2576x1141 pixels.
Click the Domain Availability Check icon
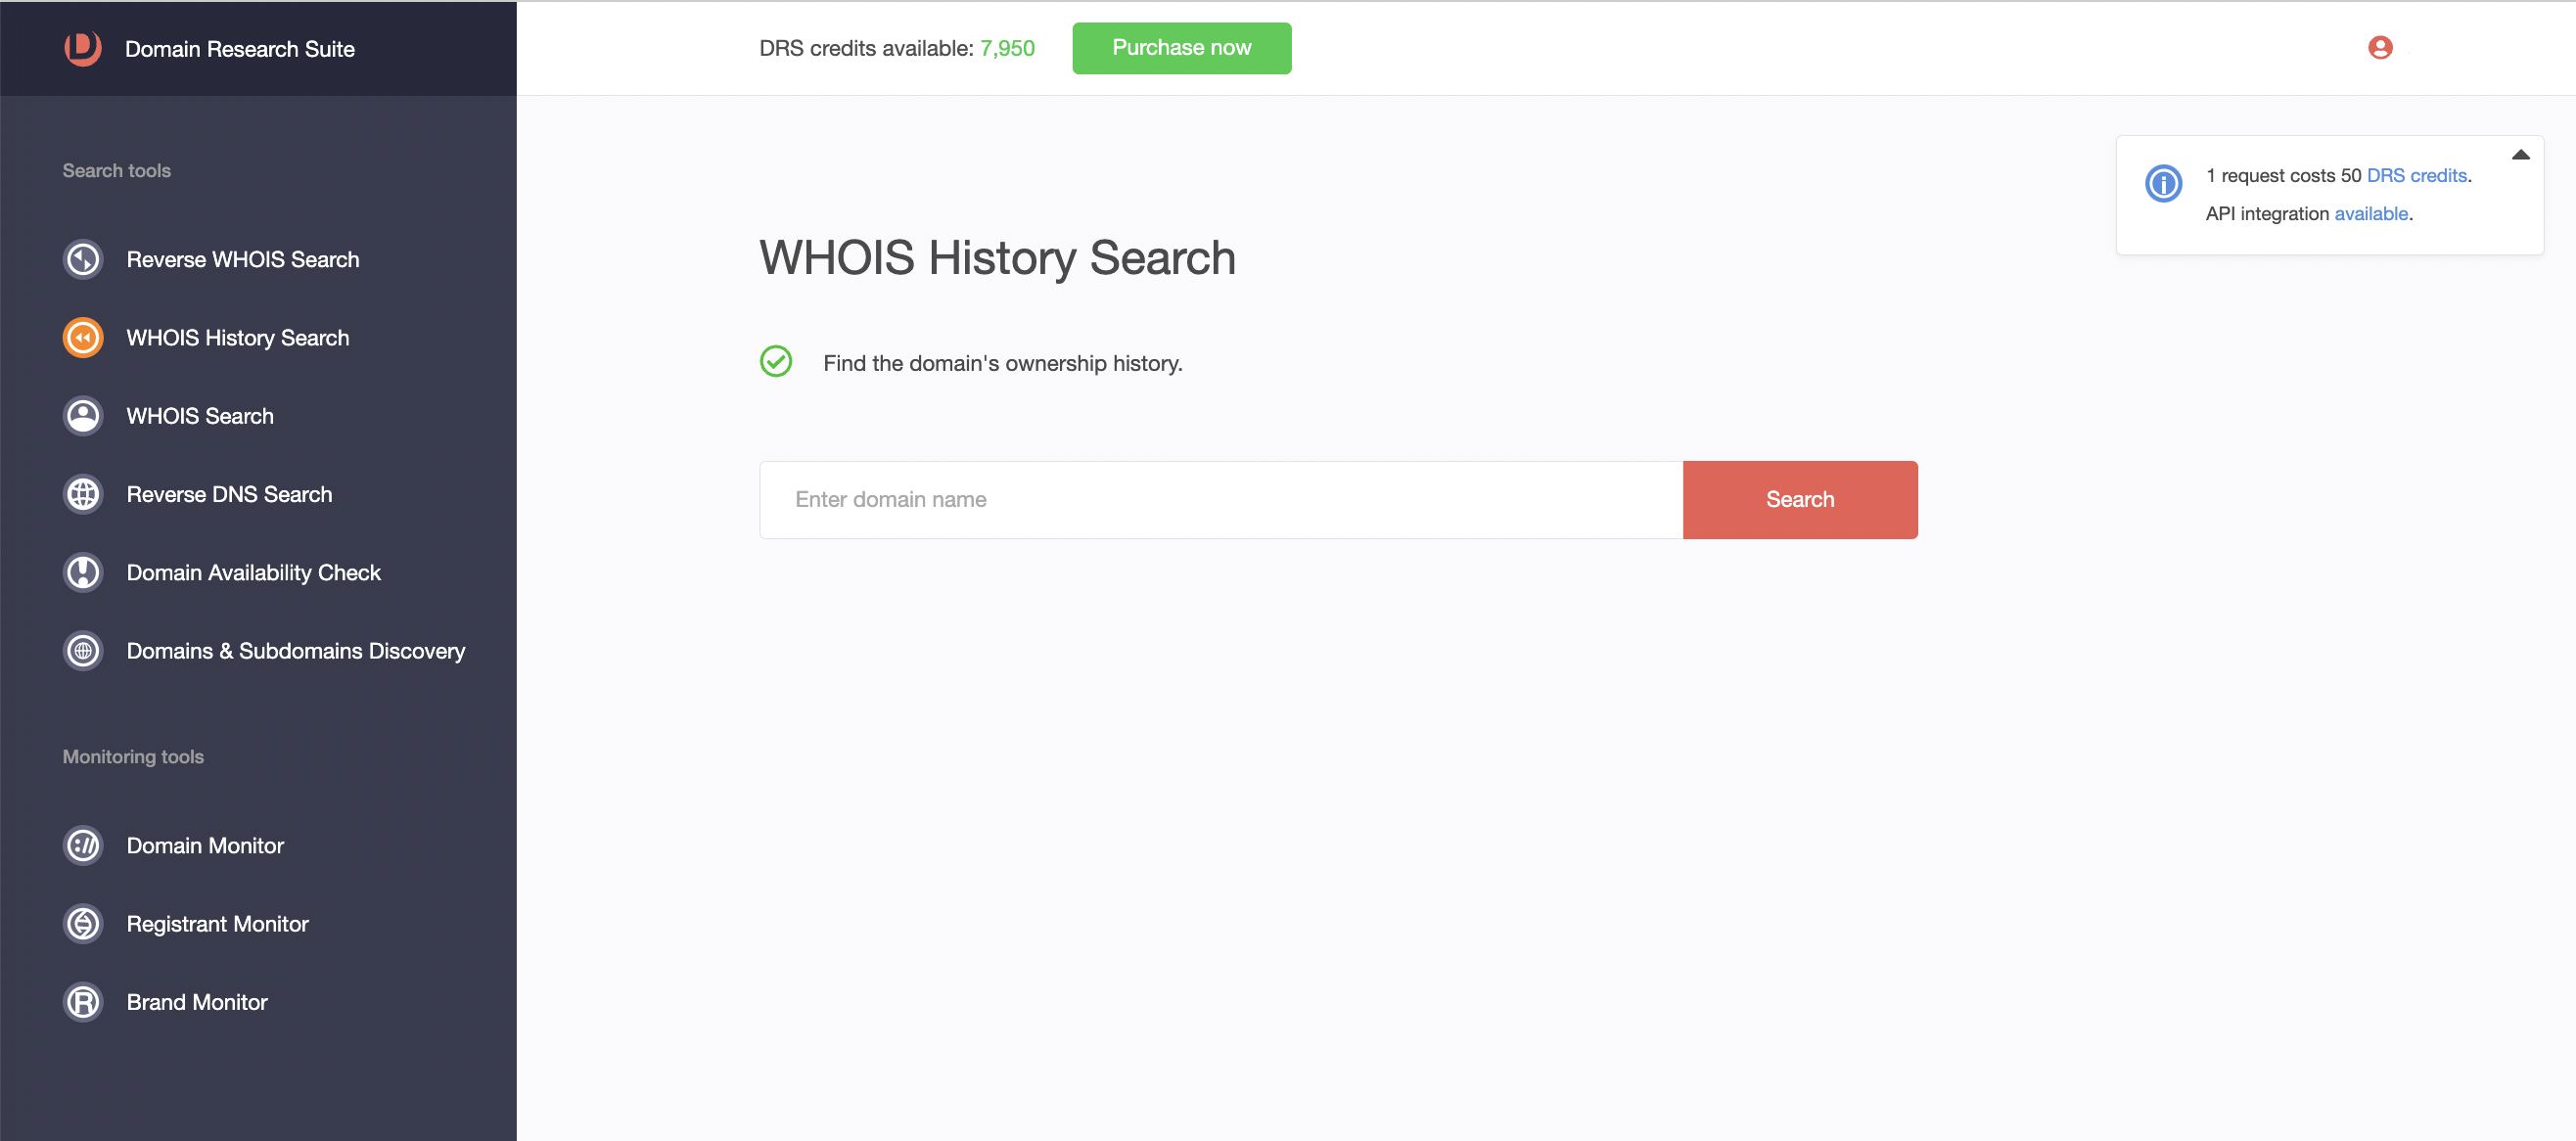(82, 571)
